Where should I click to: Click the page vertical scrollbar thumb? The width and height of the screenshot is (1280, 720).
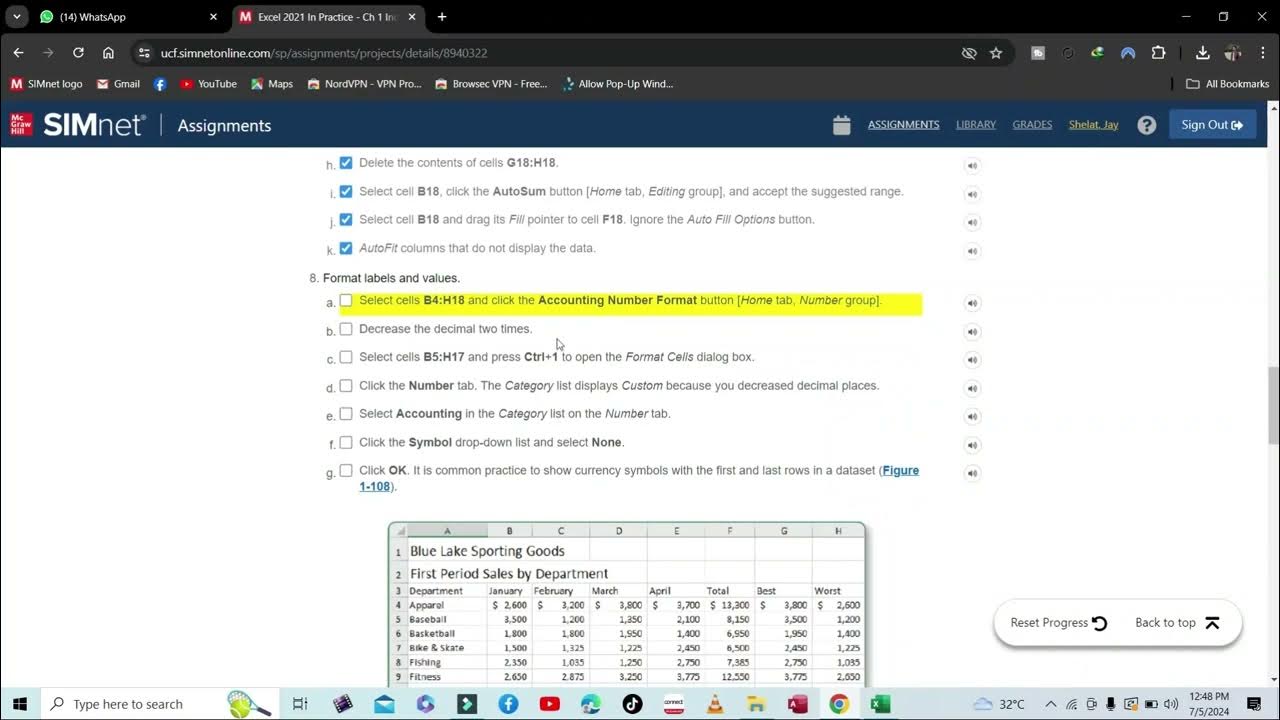1273,405
